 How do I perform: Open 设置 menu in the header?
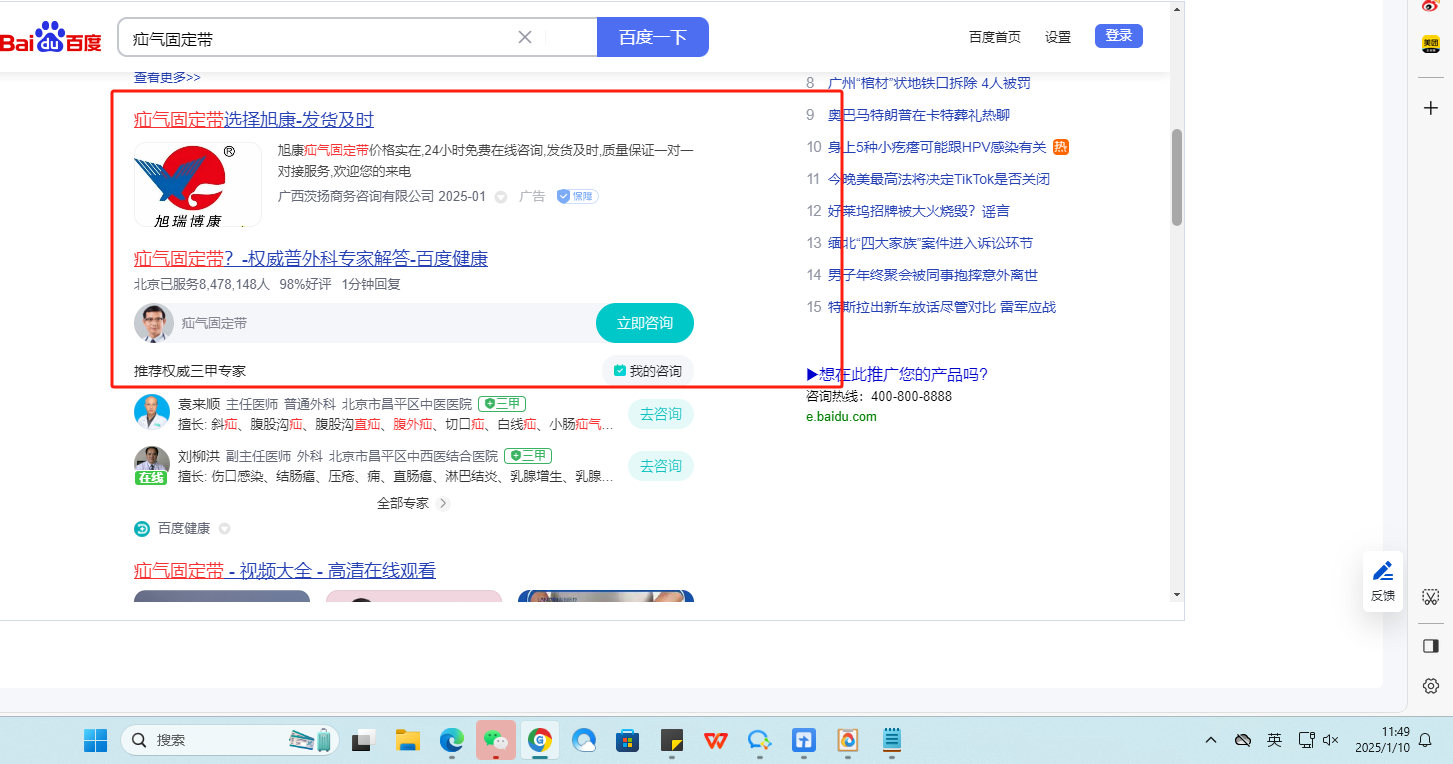pyautogui.click(x=1057, y=37)
